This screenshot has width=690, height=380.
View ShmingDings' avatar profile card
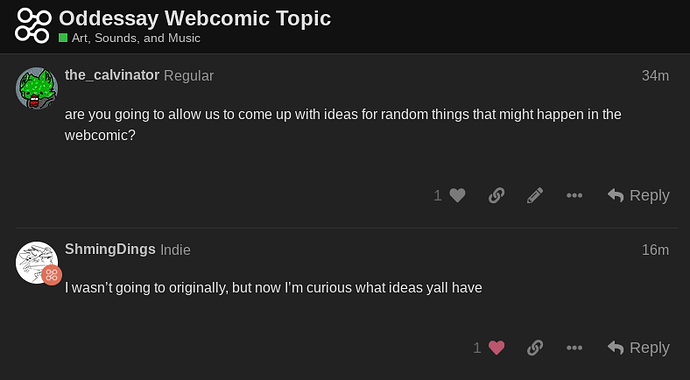(37, 262)
